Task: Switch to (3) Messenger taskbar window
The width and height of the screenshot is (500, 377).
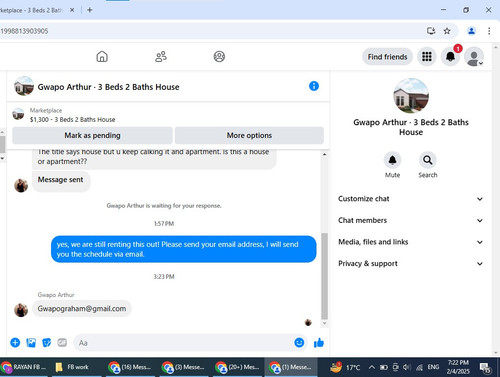Action: (183, 367)
